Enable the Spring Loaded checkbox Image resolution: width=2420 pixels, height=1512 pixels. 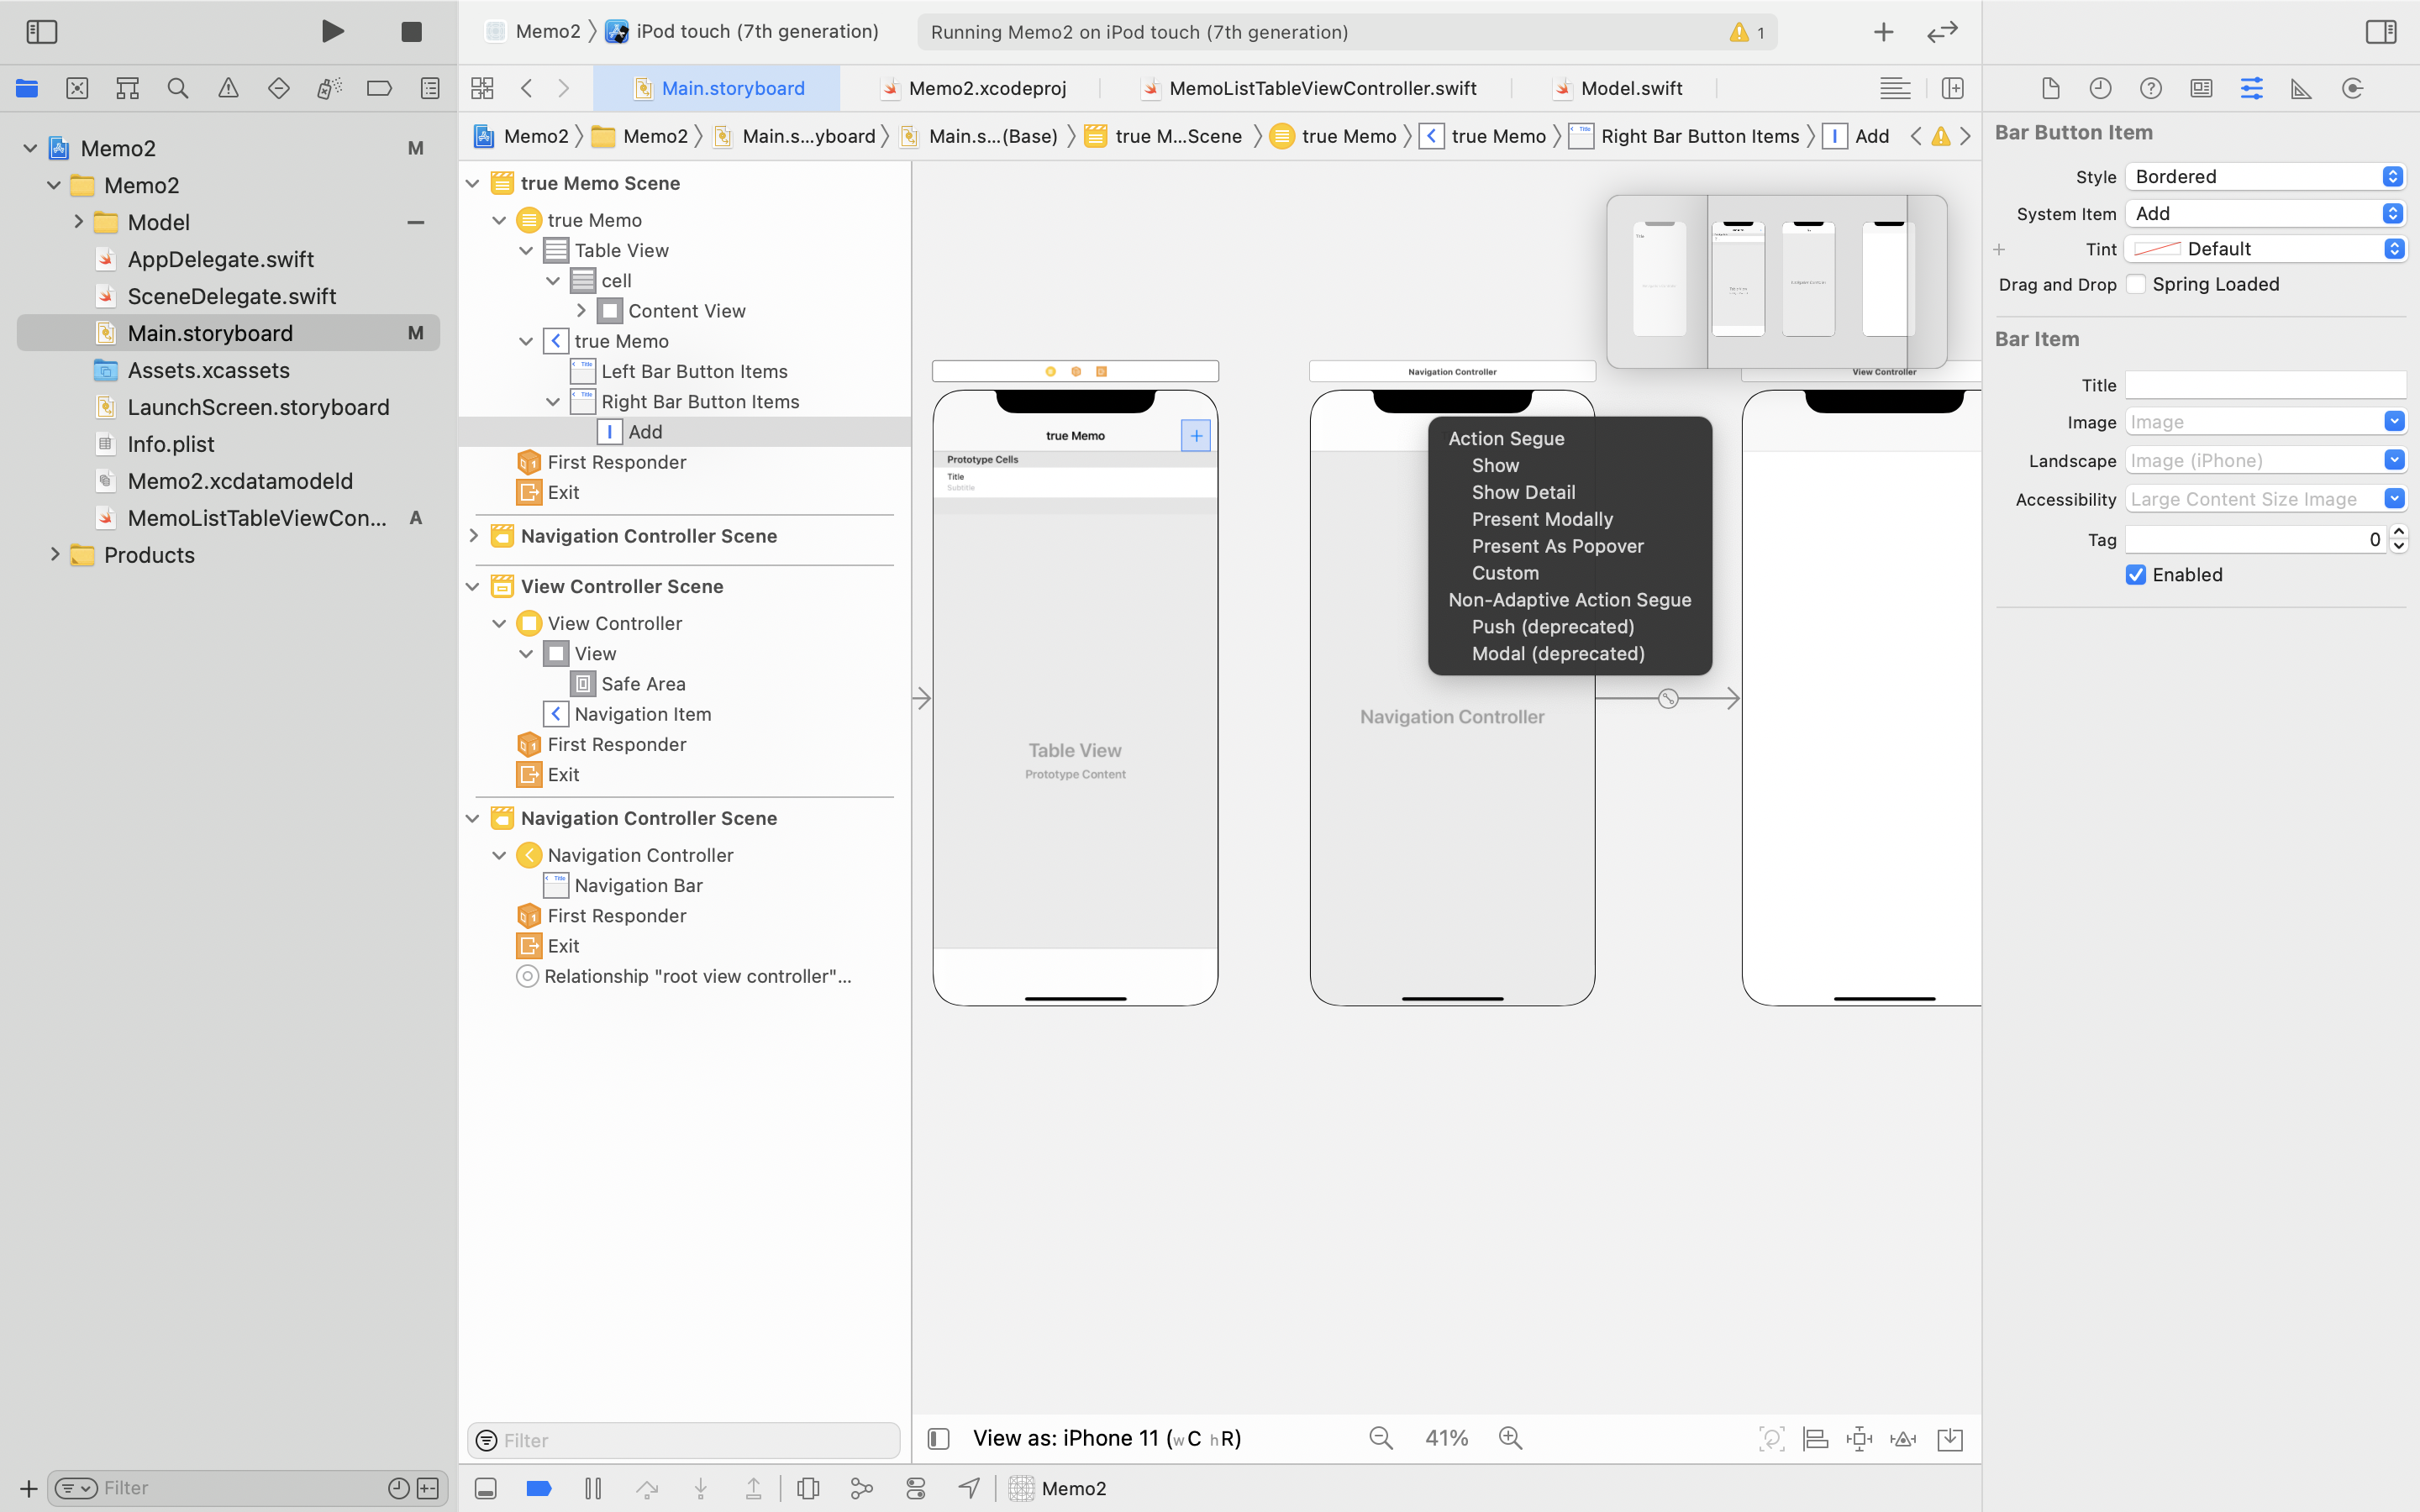coord(2136,284)
